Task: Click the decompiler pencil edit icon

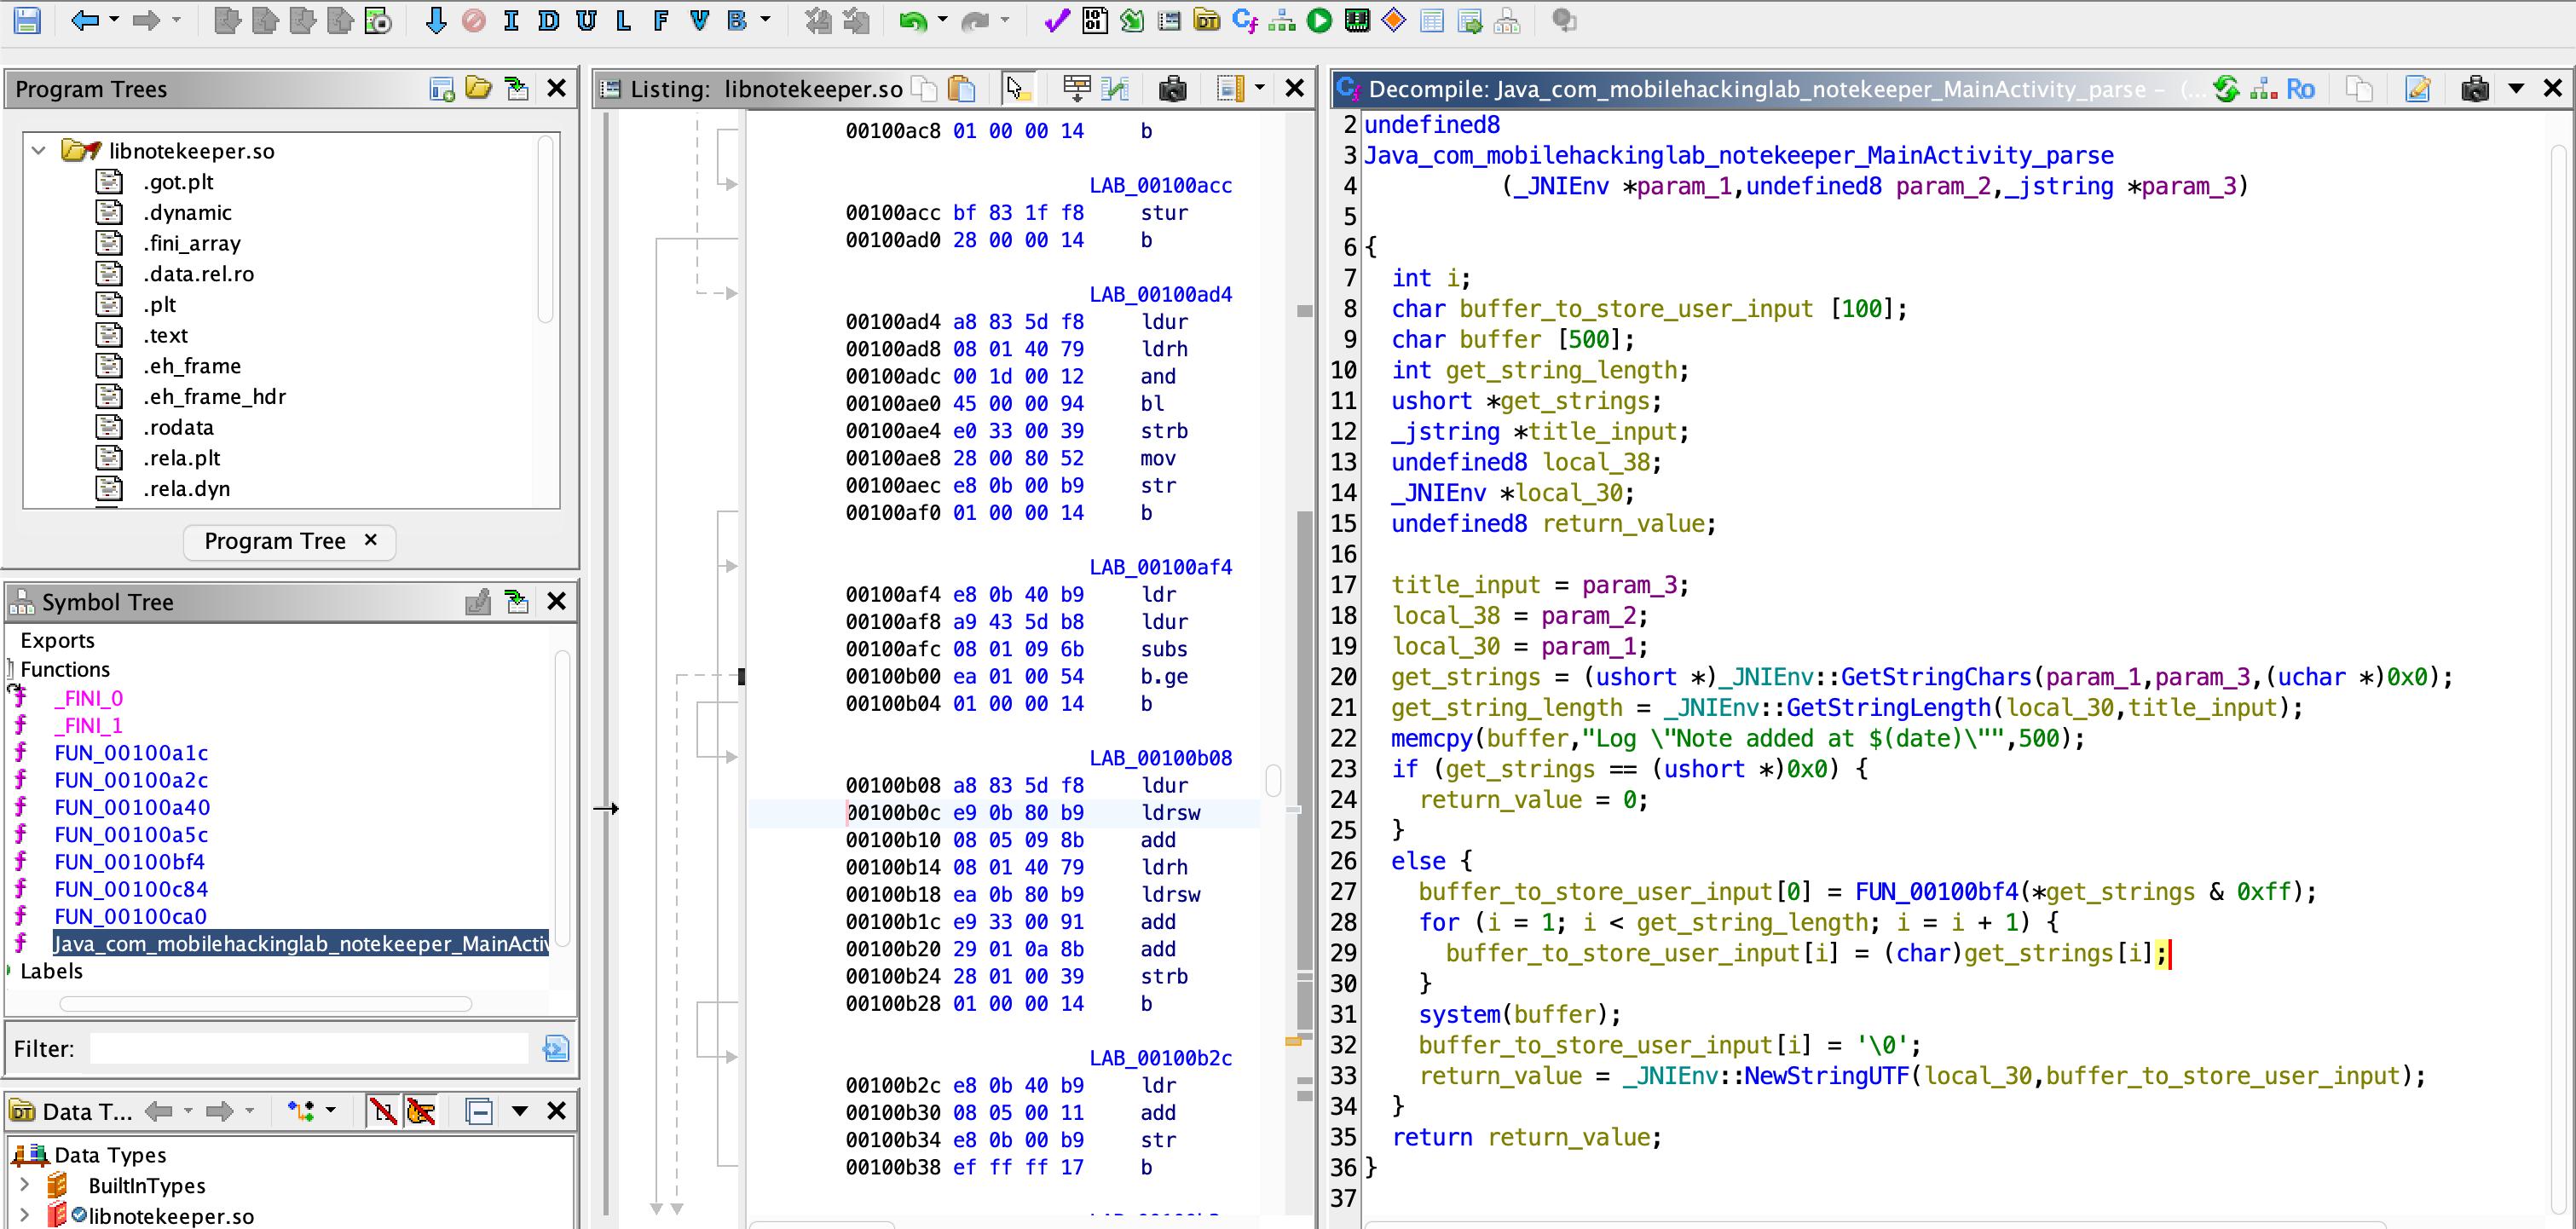Action: tap(2417, 89)
